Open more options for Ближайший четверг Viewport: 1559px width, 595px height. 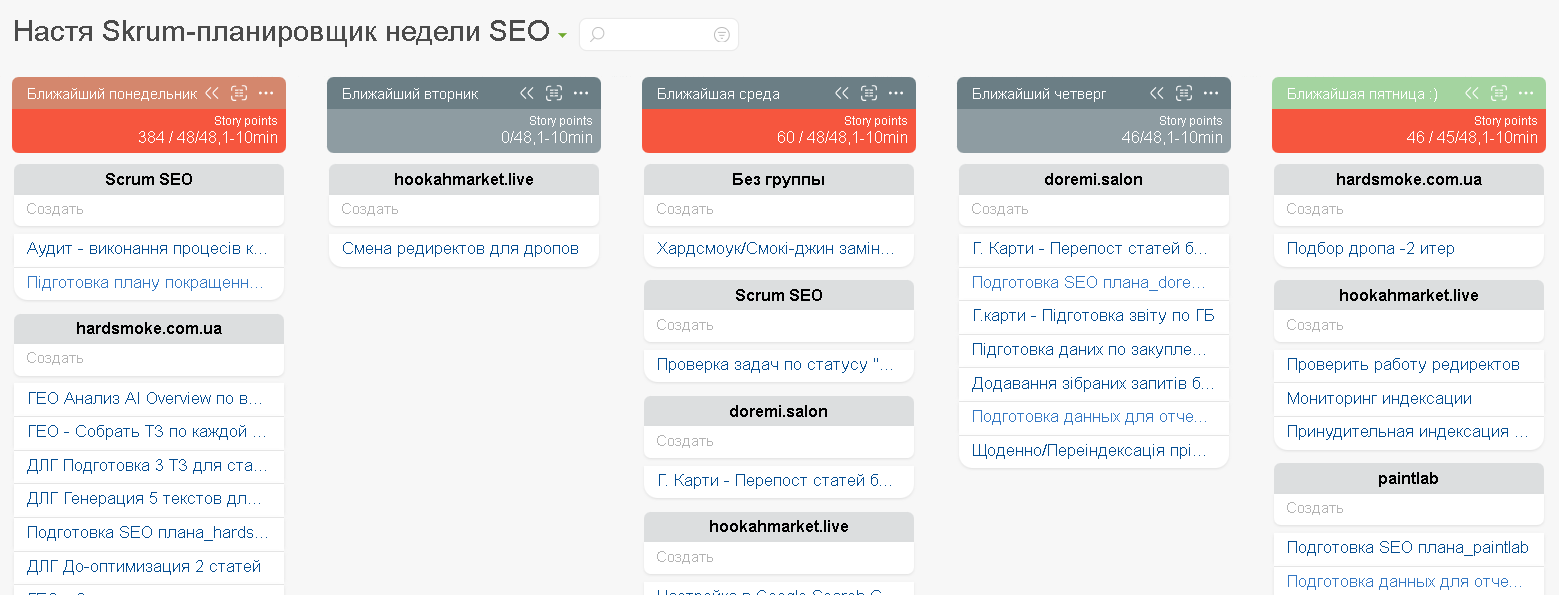coord(1211,93)
